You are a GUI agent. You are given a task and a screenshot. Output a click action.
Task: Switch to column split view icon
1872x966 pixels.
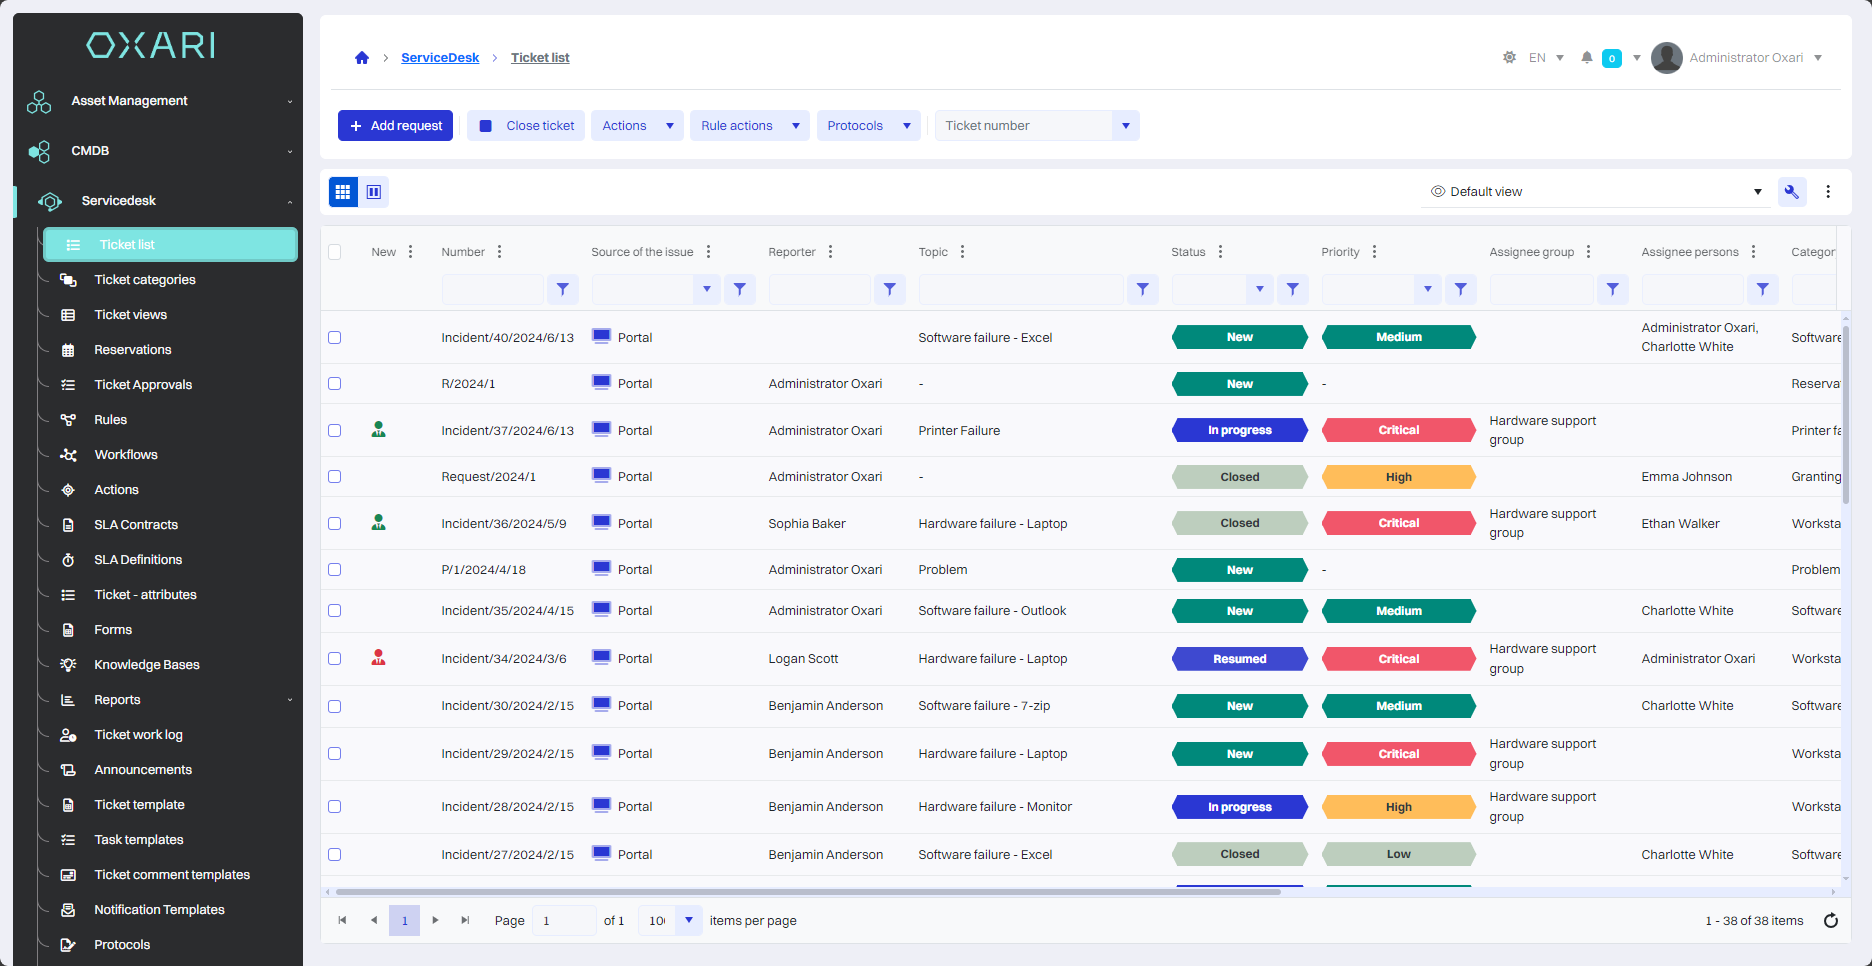click(x=374, y=192)
